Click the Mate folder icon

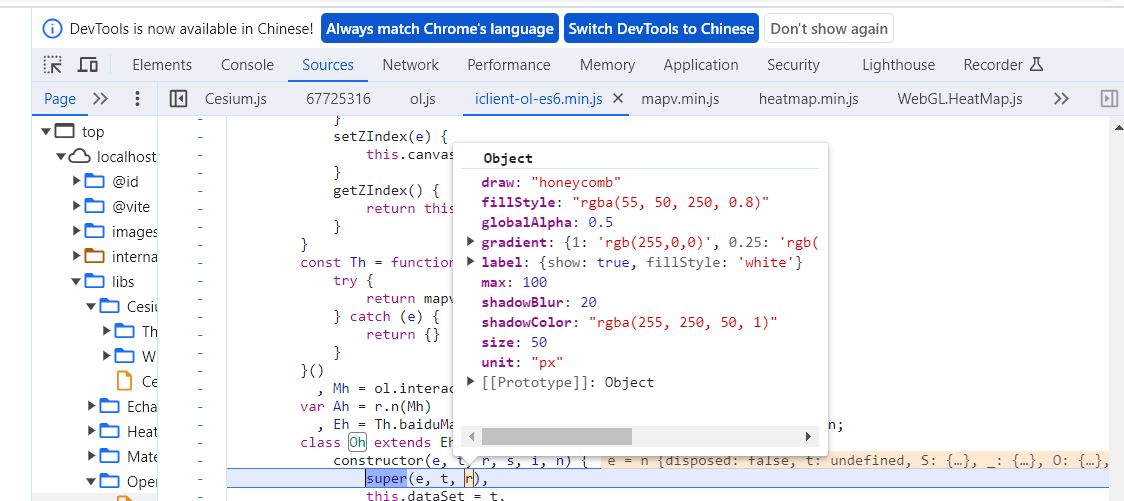click(110, 457)
